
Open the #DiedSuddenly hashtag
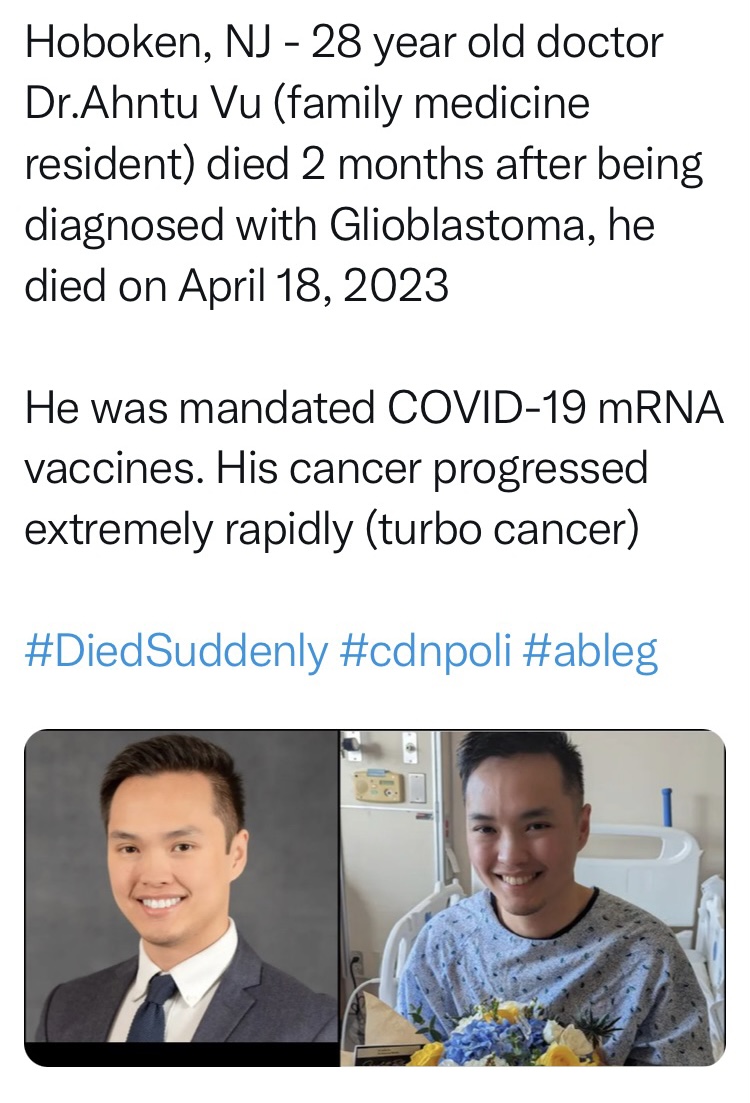click(x=176, y=650)
